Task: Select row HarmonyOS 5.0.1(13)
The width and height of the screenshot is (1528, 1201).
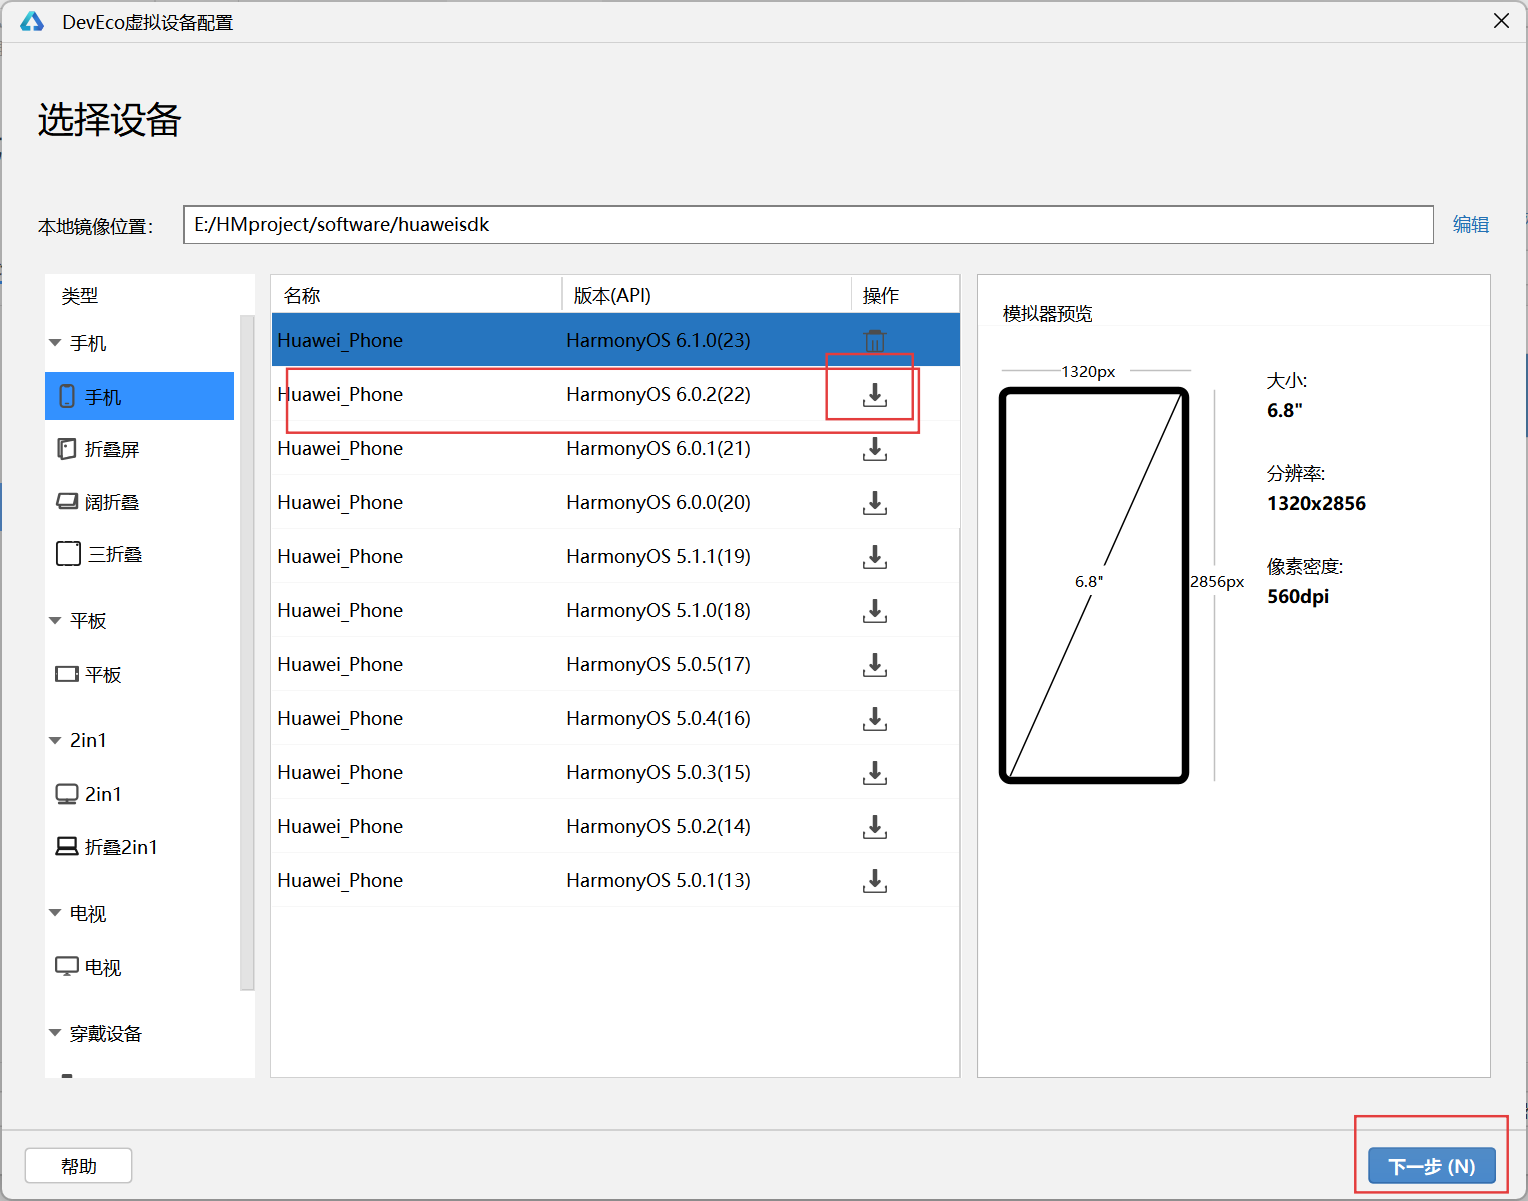Action: point(615,880)
